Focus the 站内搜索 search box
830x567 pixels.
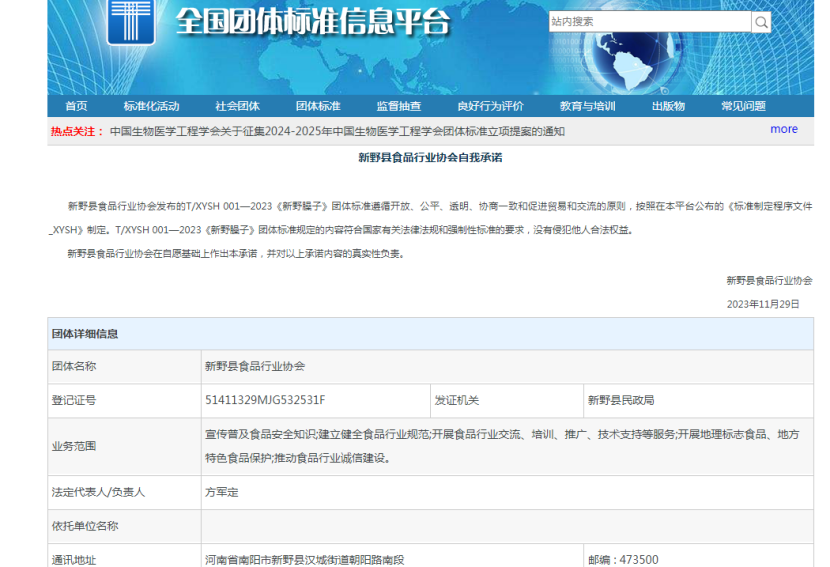pyautogui.click(x=649, y=22)
